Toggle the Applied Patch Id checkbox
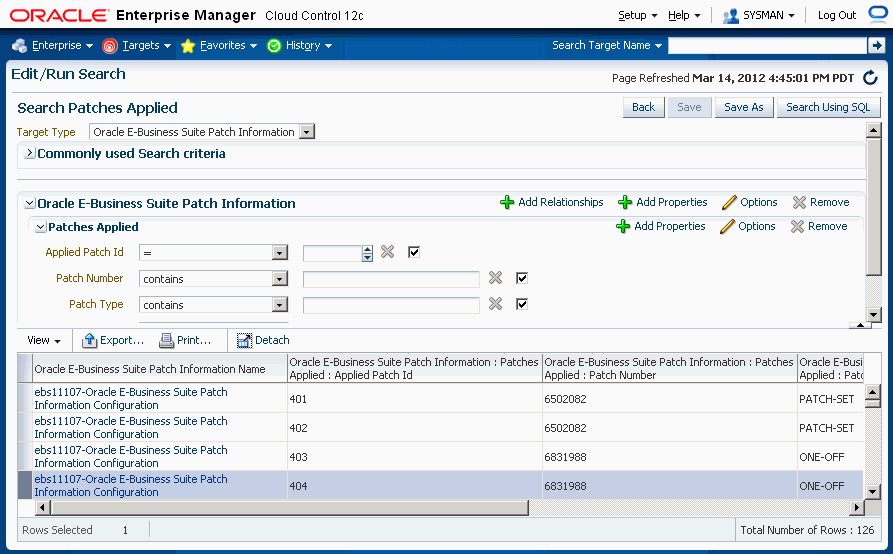 click(414, 252)
